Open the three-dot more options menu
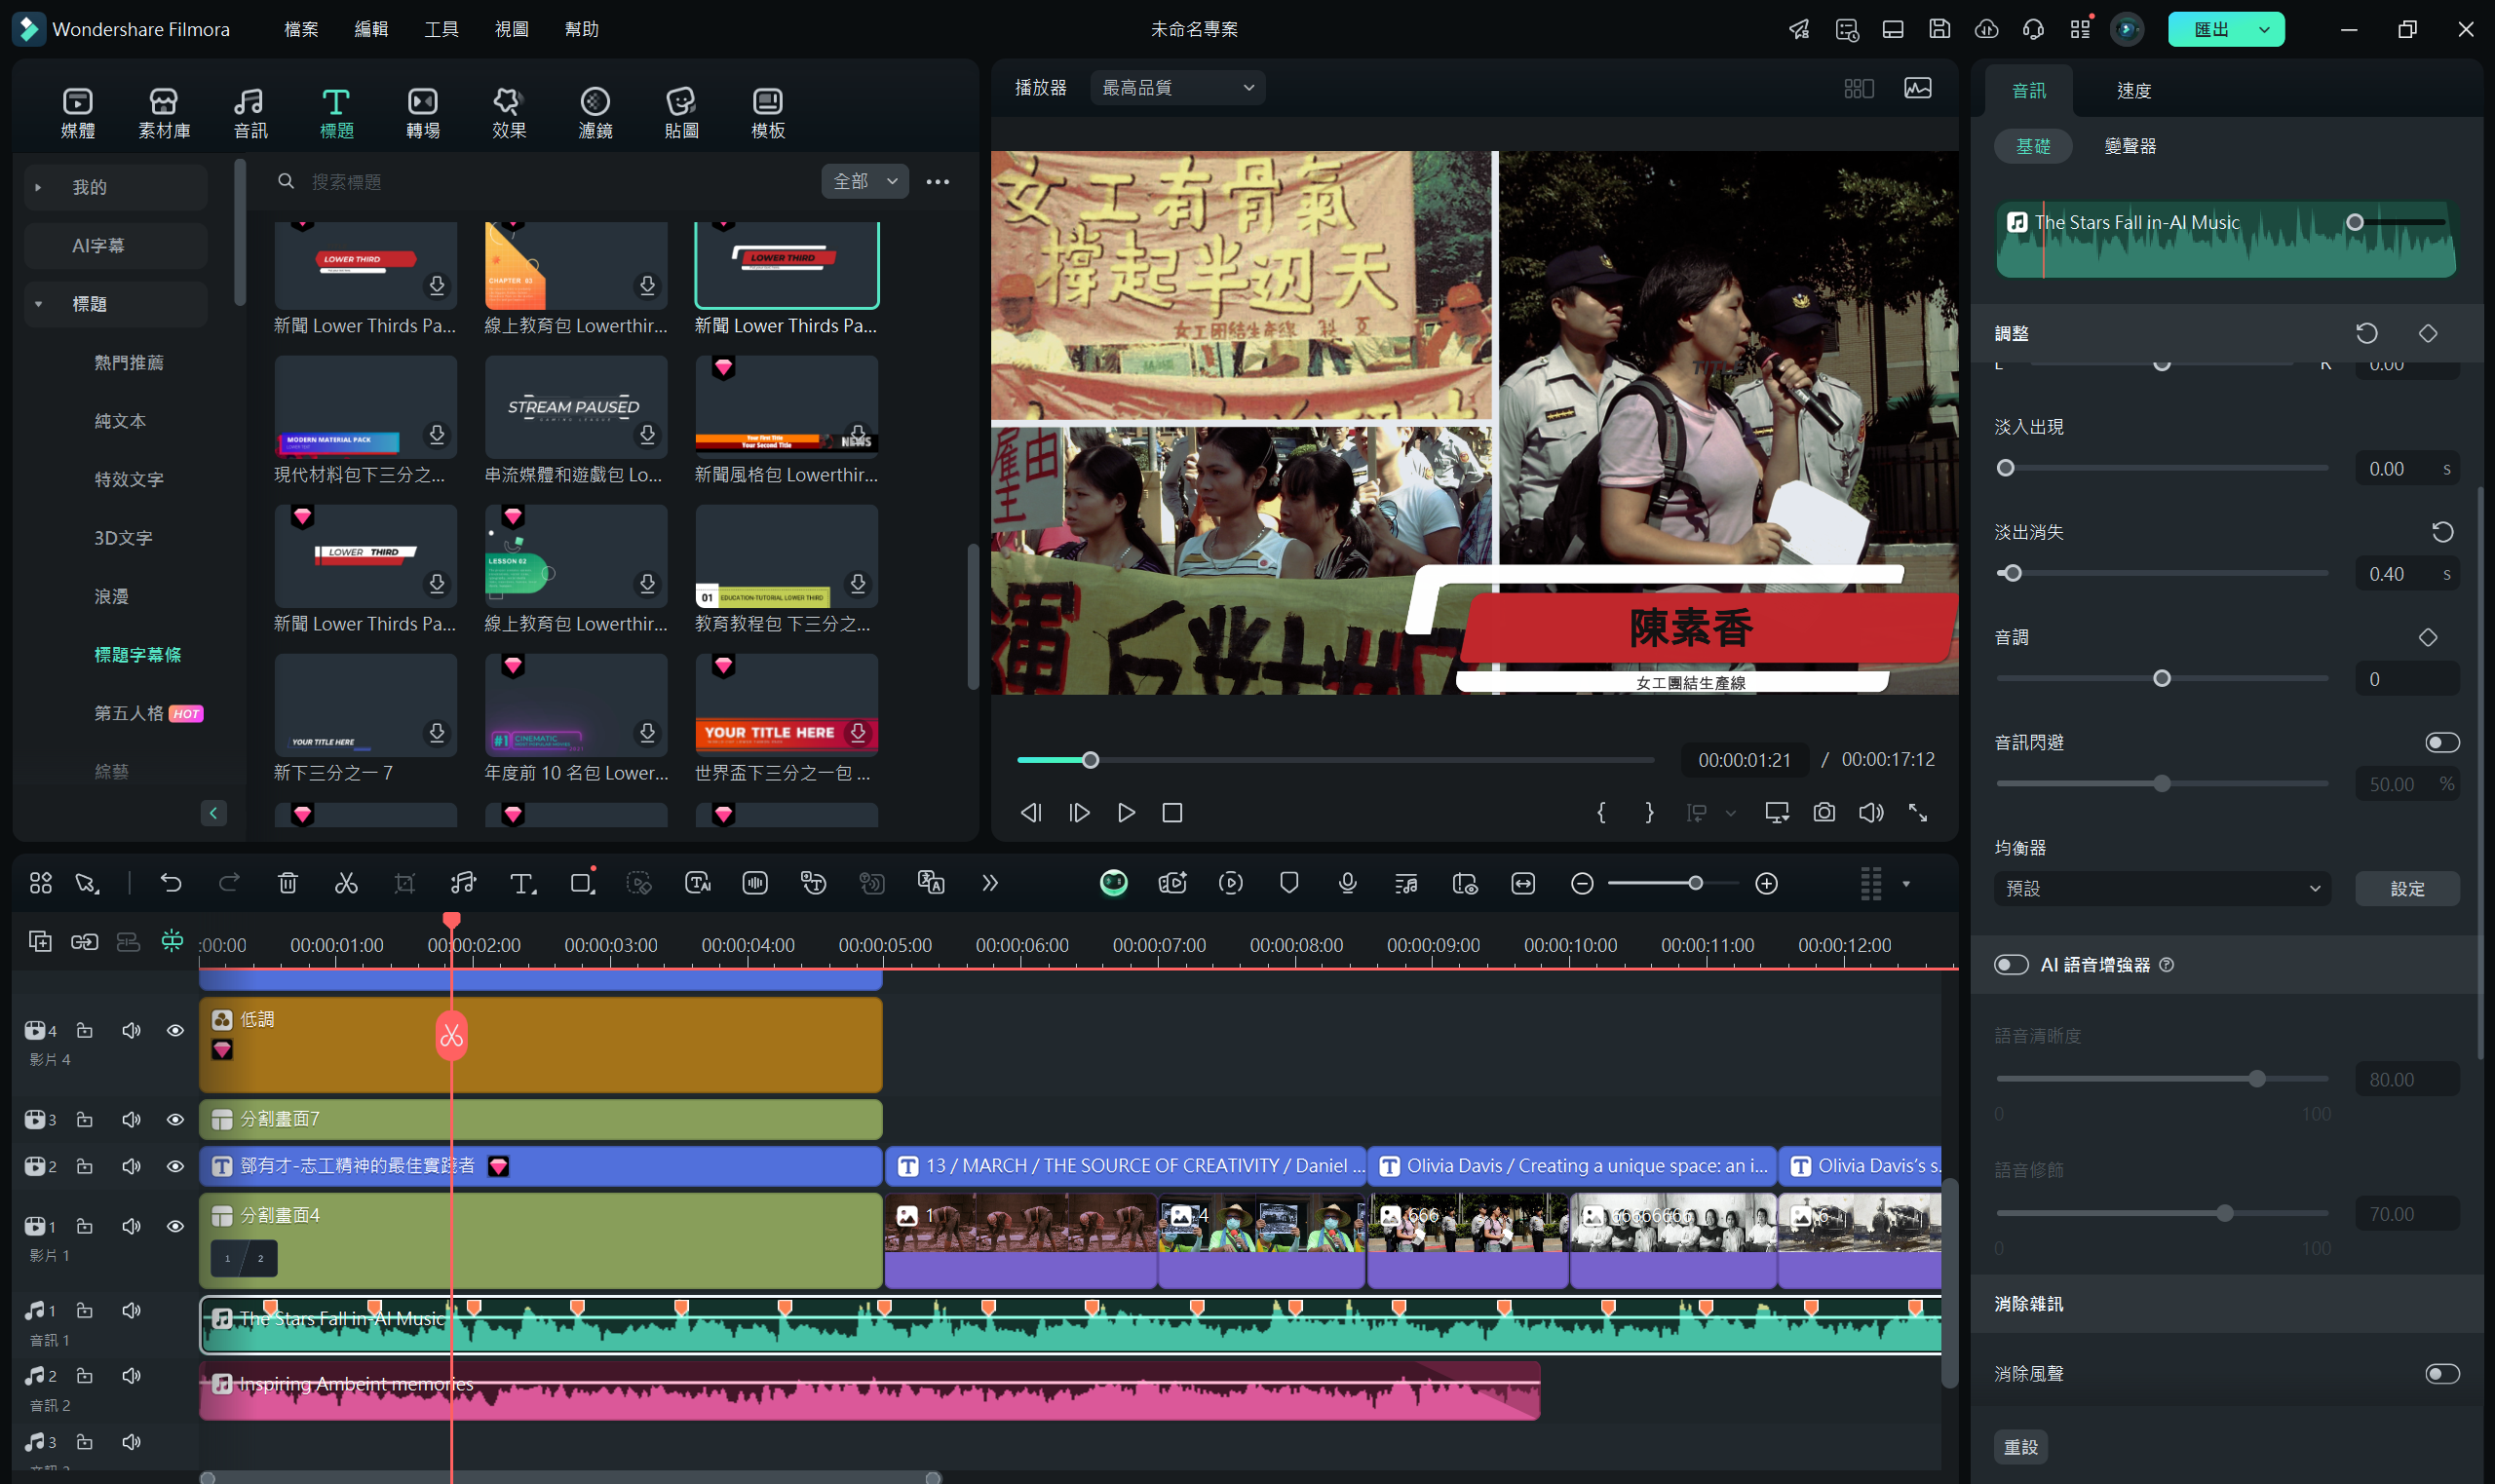2495x1484 pixels. [x=938, y=181]
